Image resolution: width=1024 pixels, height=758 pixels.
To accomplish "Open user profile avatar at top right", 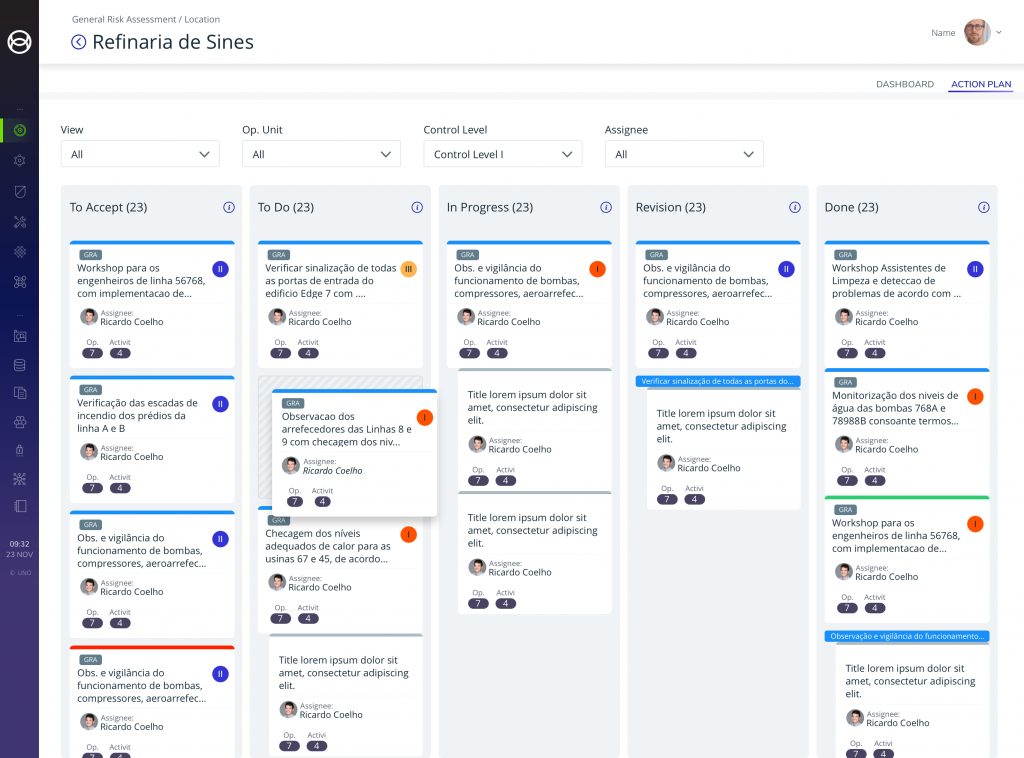I will coord(977,32).
